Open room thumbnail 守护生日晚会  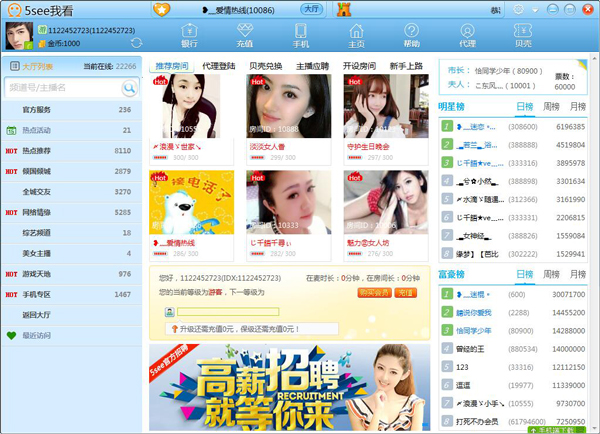[x=386, y=106]
